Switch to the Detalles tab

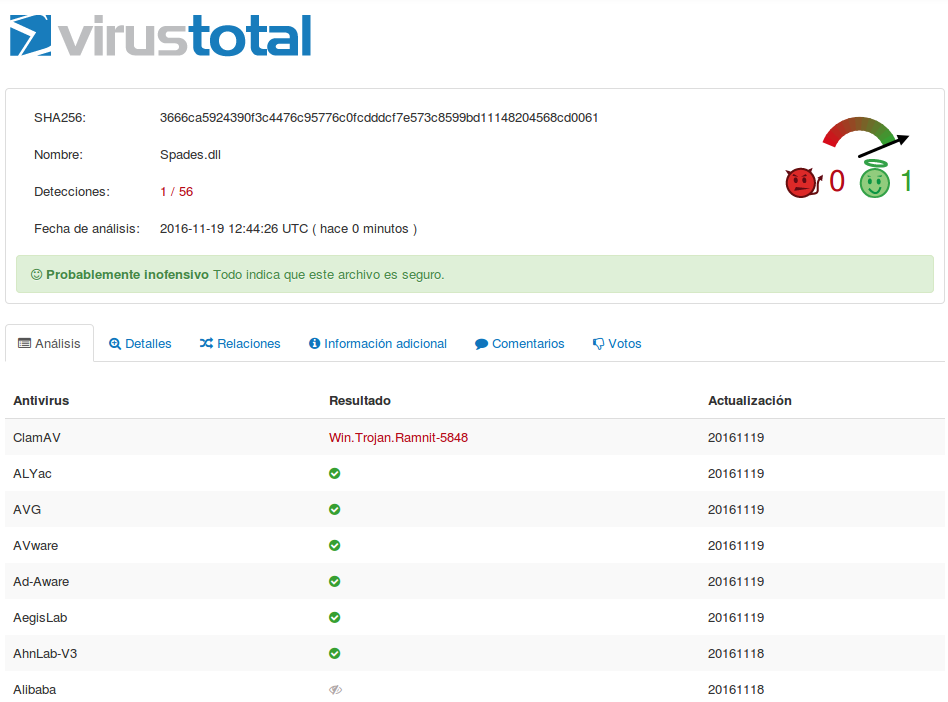(140, 343)
